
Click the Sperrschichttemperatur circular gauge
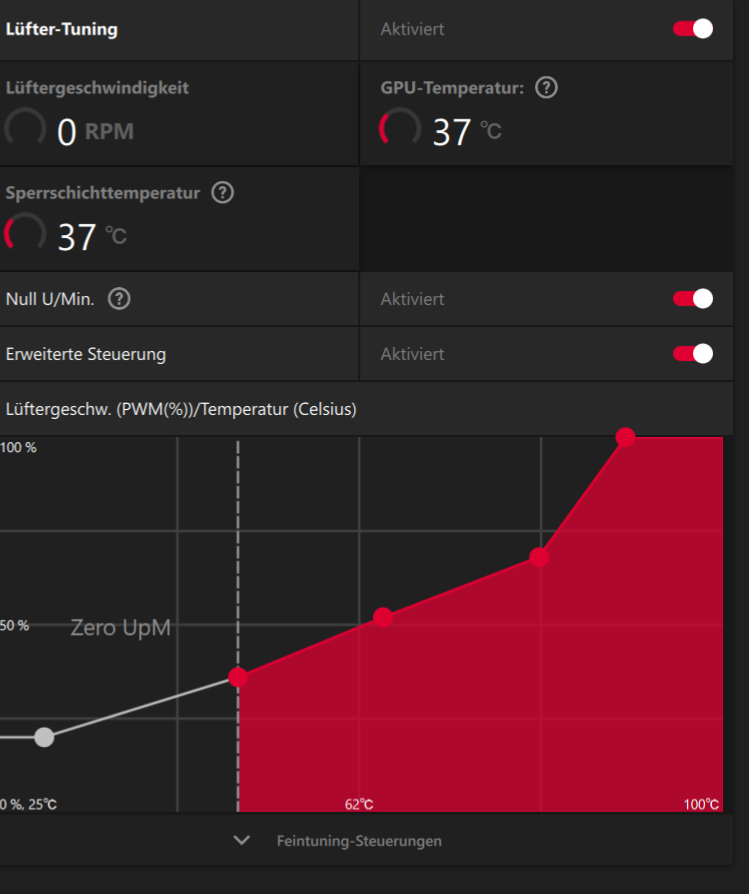[25, 233]
